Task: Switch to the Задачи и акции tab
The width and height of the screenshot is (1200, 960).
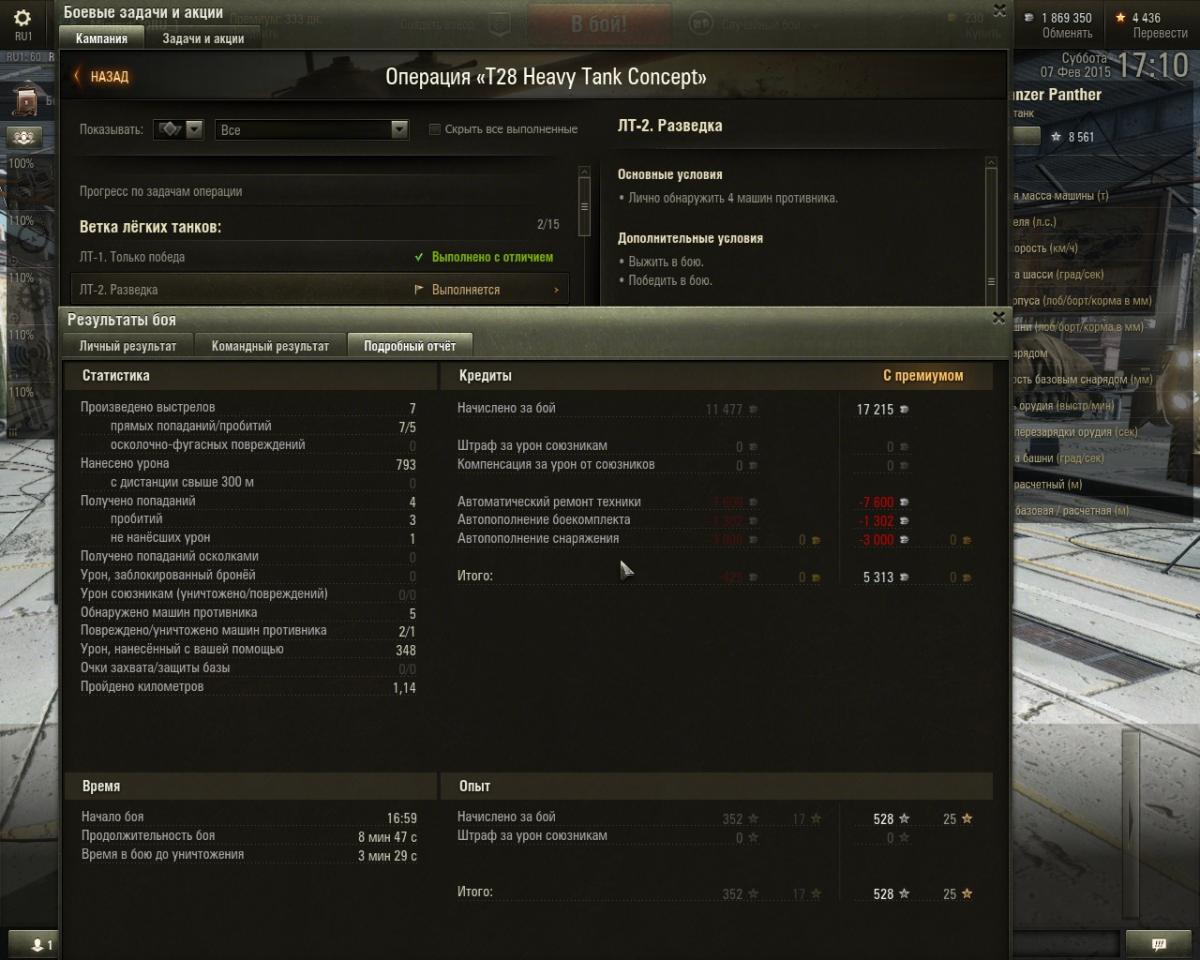Action: point(203,38)
